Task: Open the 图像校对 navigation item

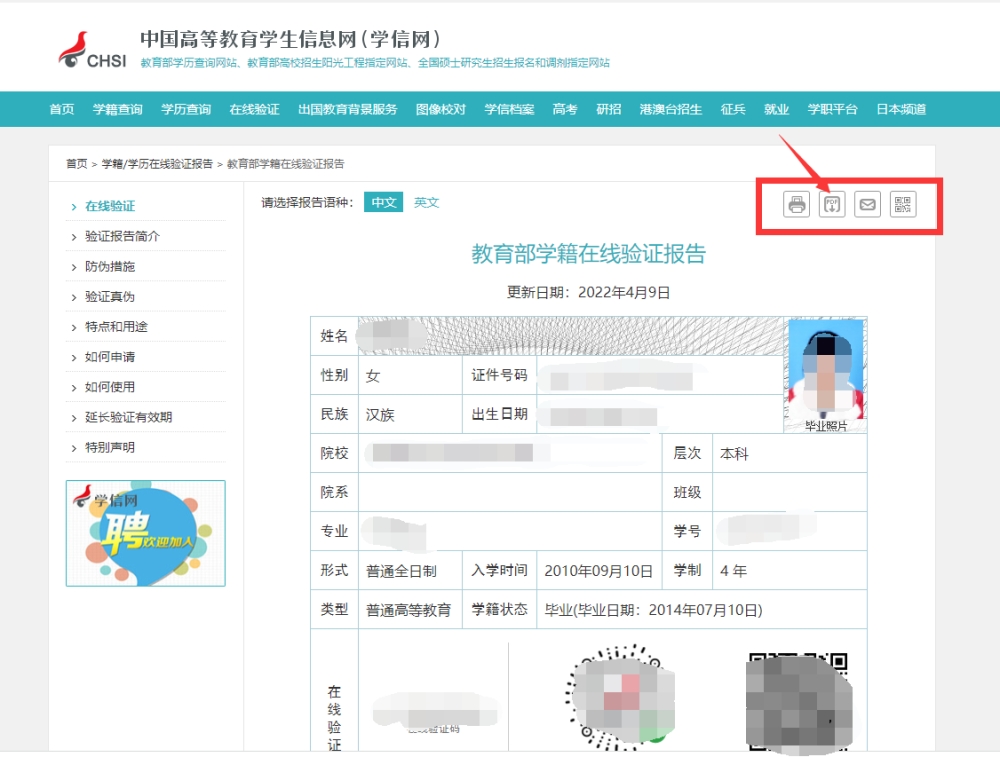Action: point(441,109)
